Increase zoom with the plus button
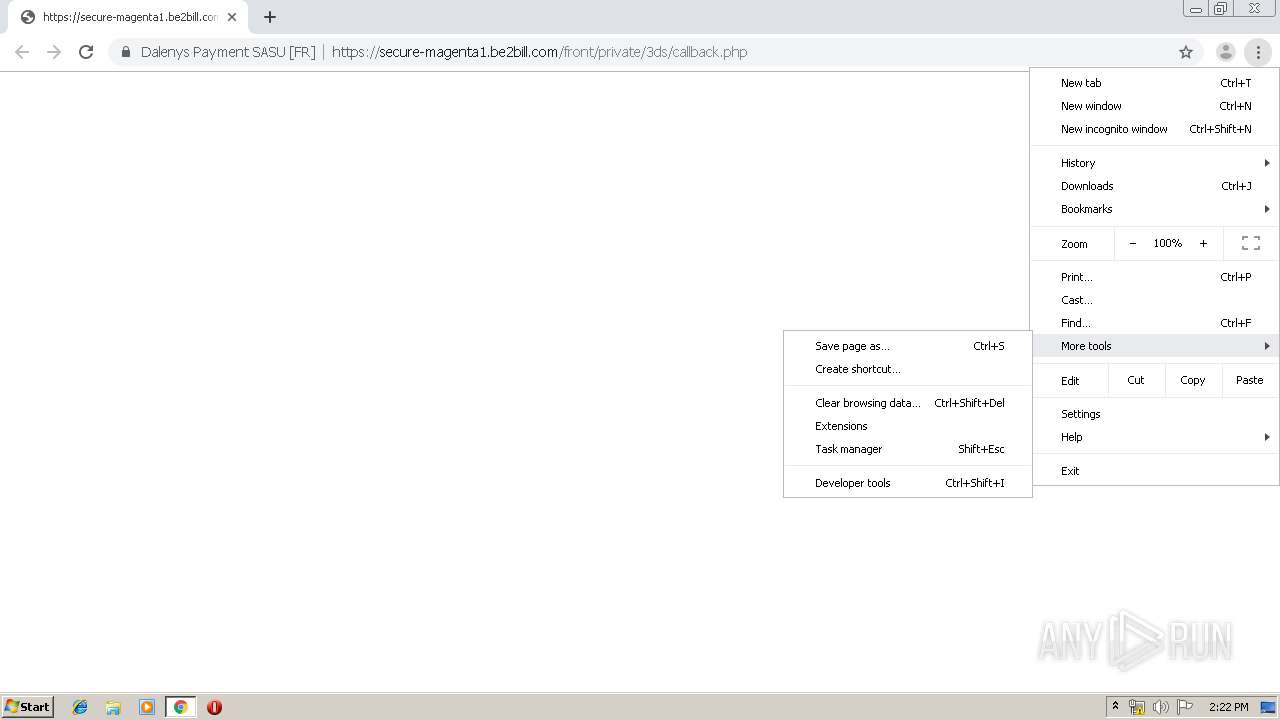The width and height of the screenshot is (1280, 720). click(x=1203, y=243)
